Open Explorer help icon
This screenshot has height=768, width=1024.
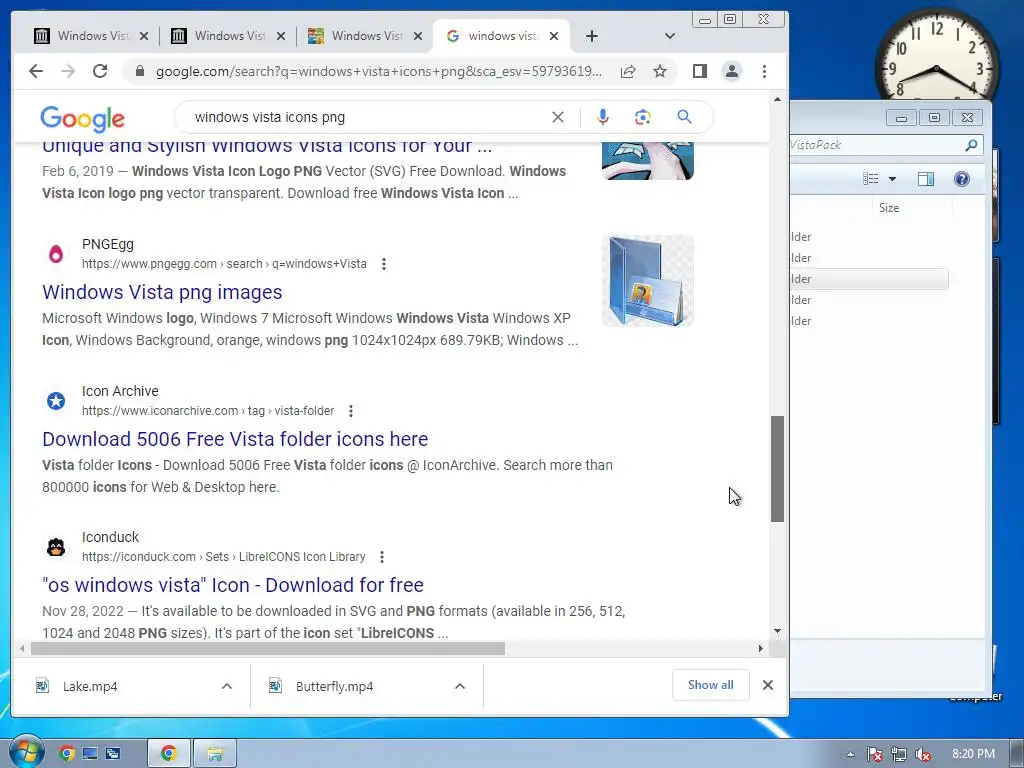[x=961, y=179]
